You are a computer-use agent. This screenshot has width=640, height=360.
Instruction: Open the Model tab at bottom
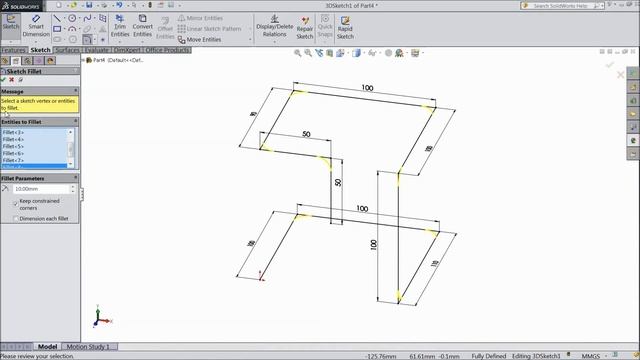click(x=47, y=347)
